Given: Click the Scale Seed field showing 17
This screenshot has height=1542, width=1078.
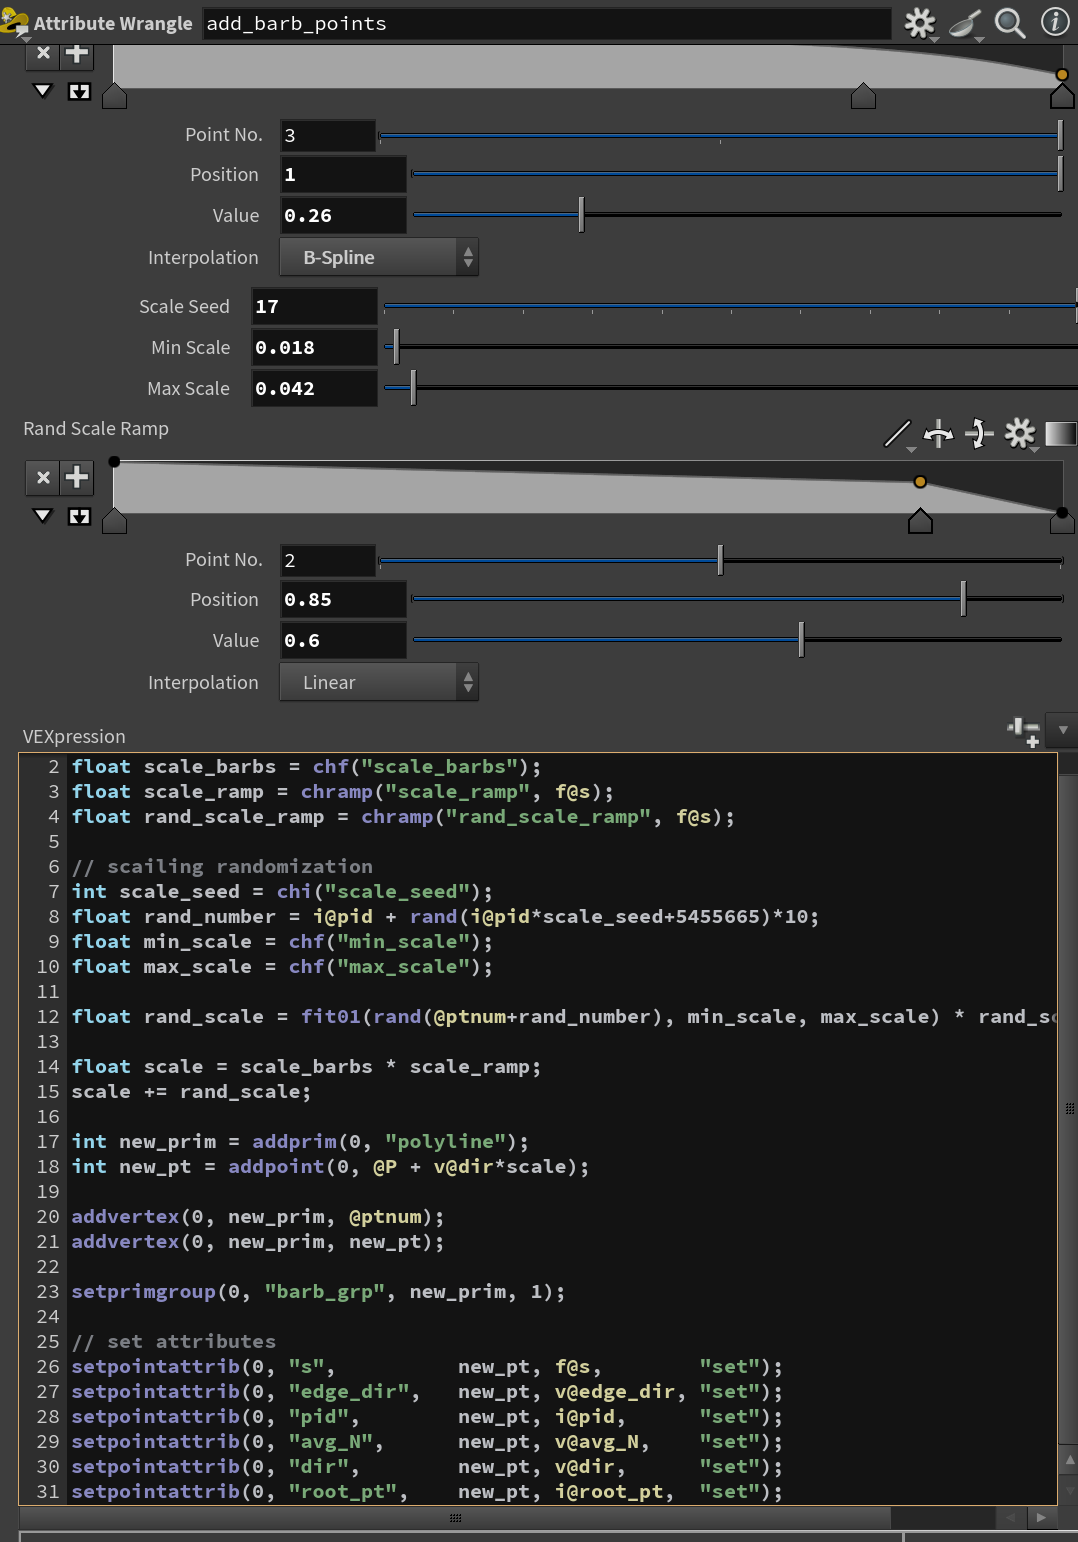Looking at the screenshot, I should pyautogui.click(x=314, y=306).
